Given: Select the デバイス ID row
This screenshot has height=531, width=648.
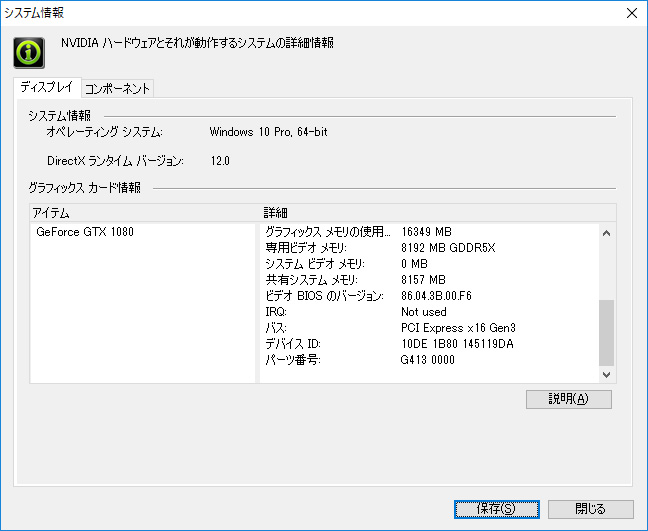Looking at the screenshot, I should coord(429,344).
